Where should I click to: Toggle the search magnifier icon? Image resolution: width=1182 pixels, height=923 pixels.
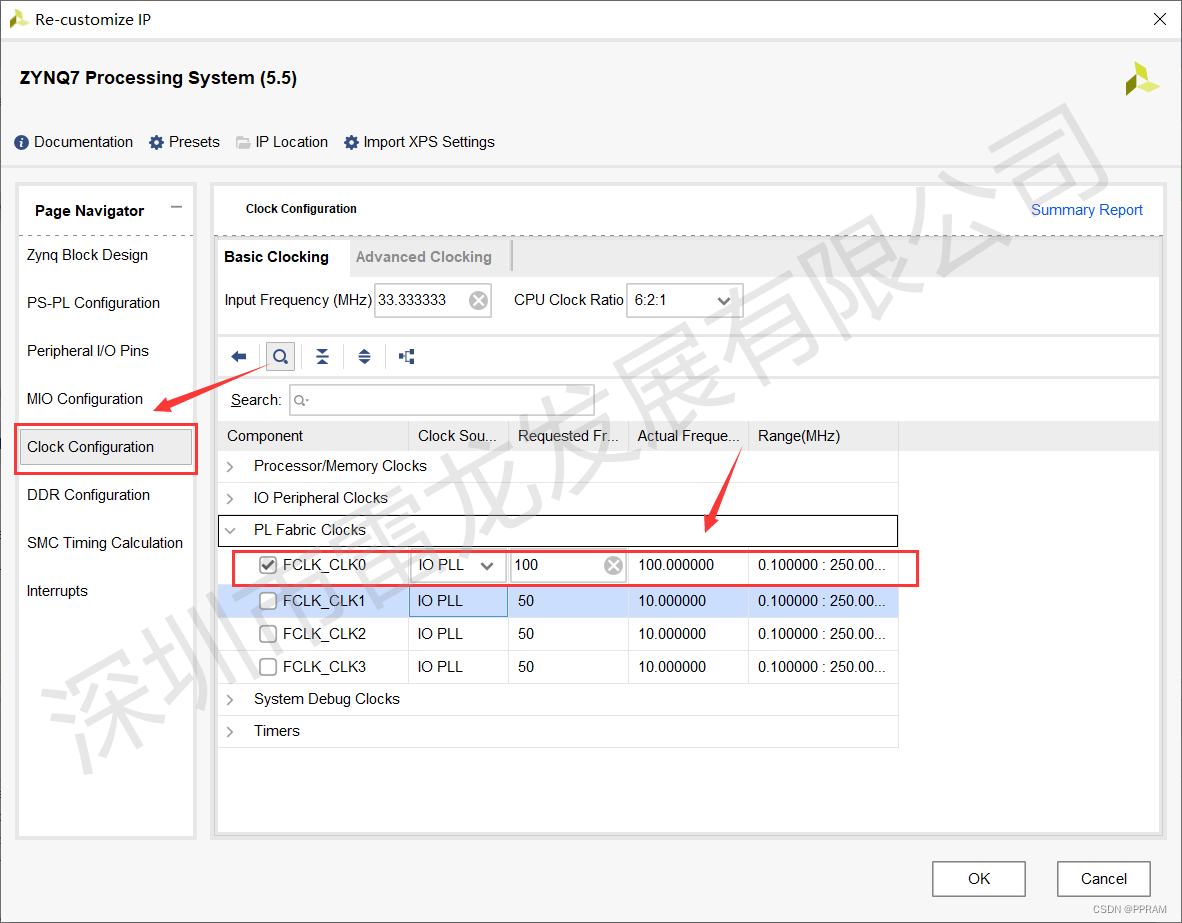(280, 357)
